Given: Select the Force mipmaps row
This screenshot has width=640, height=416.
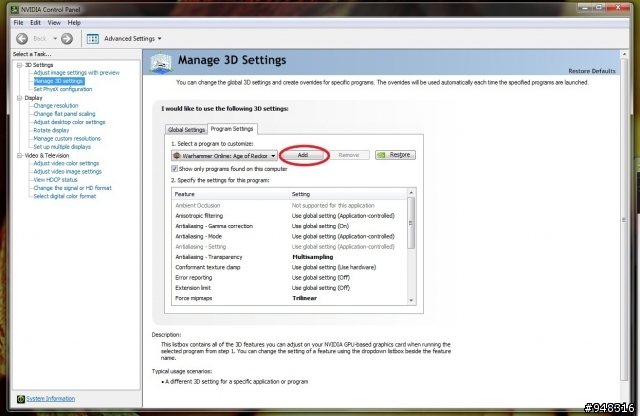Looking at the screenshot, I should [289, 298].
